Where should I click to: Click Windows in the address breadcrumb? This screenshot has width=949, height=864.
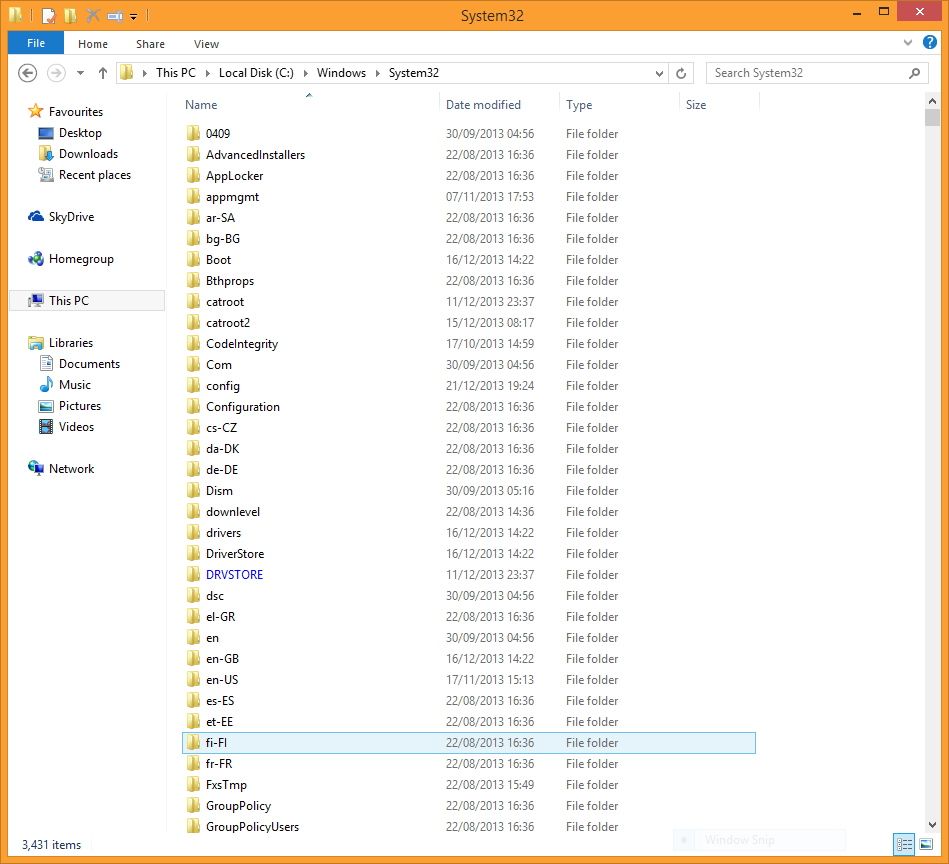pos(341,73)
